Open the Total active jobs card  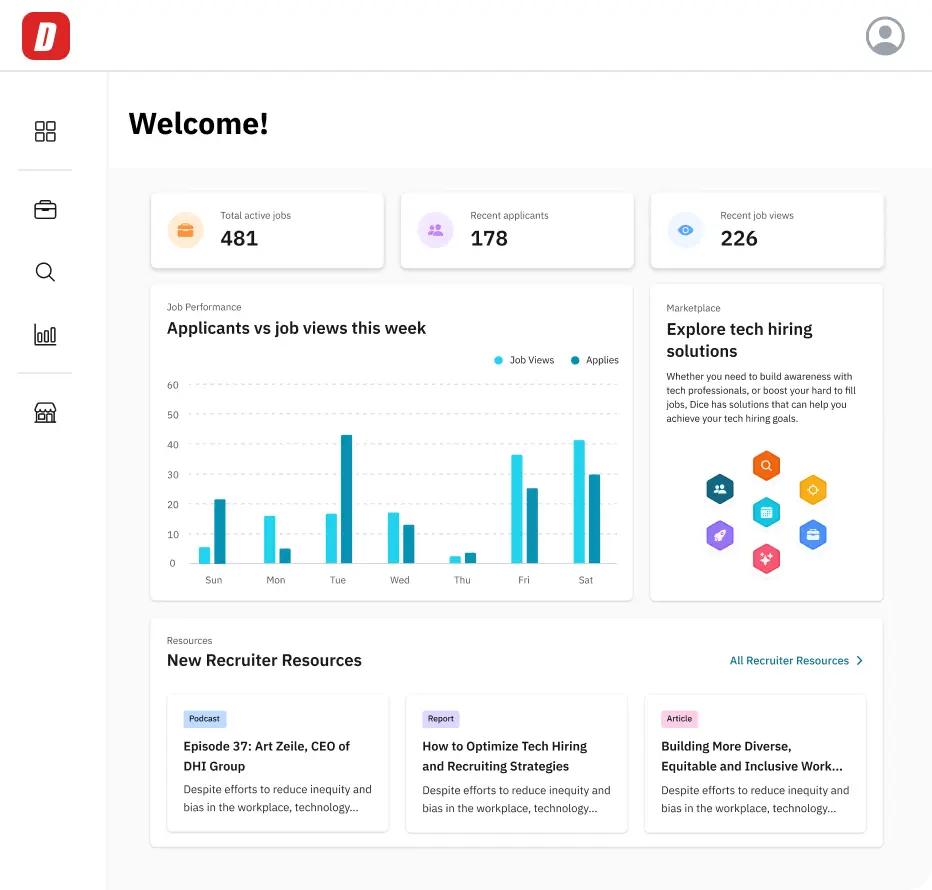[267, 230]
